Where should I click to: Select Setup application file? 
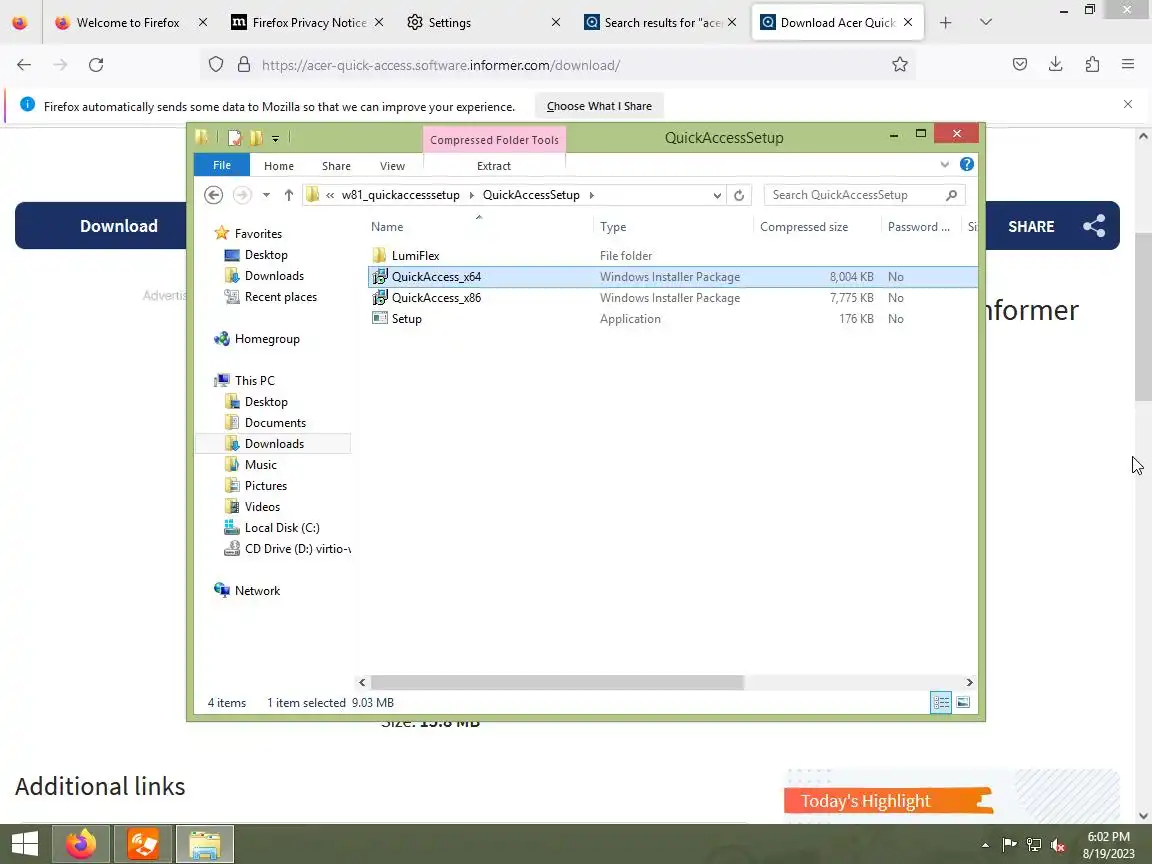coord(406,319)
